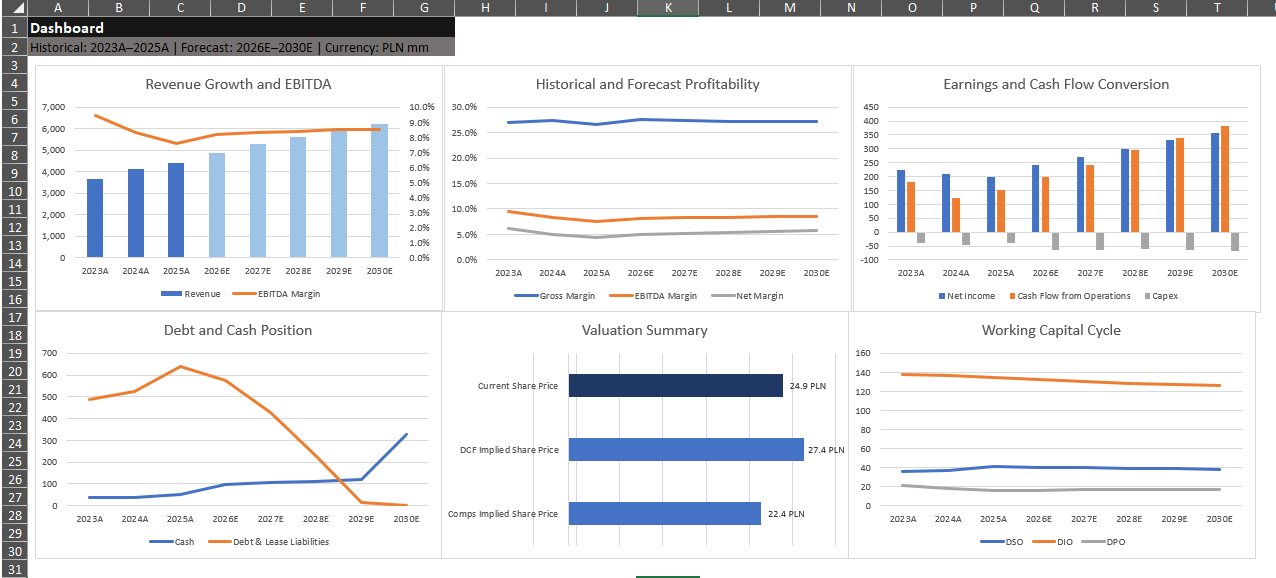The image size is (1276, 578).
Task: Click the 700 axis label in Debt chart
Action: (49, 353)
